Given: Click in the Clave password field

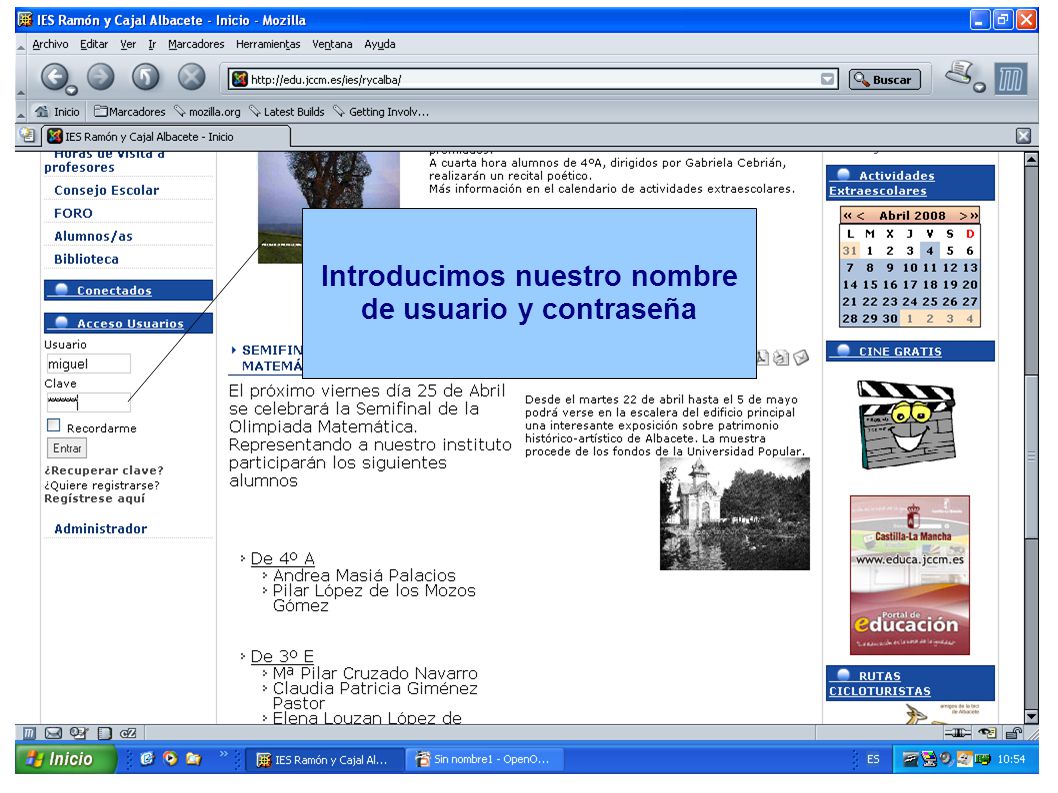Looking at the screenshot, I should (x=88, y=402).
